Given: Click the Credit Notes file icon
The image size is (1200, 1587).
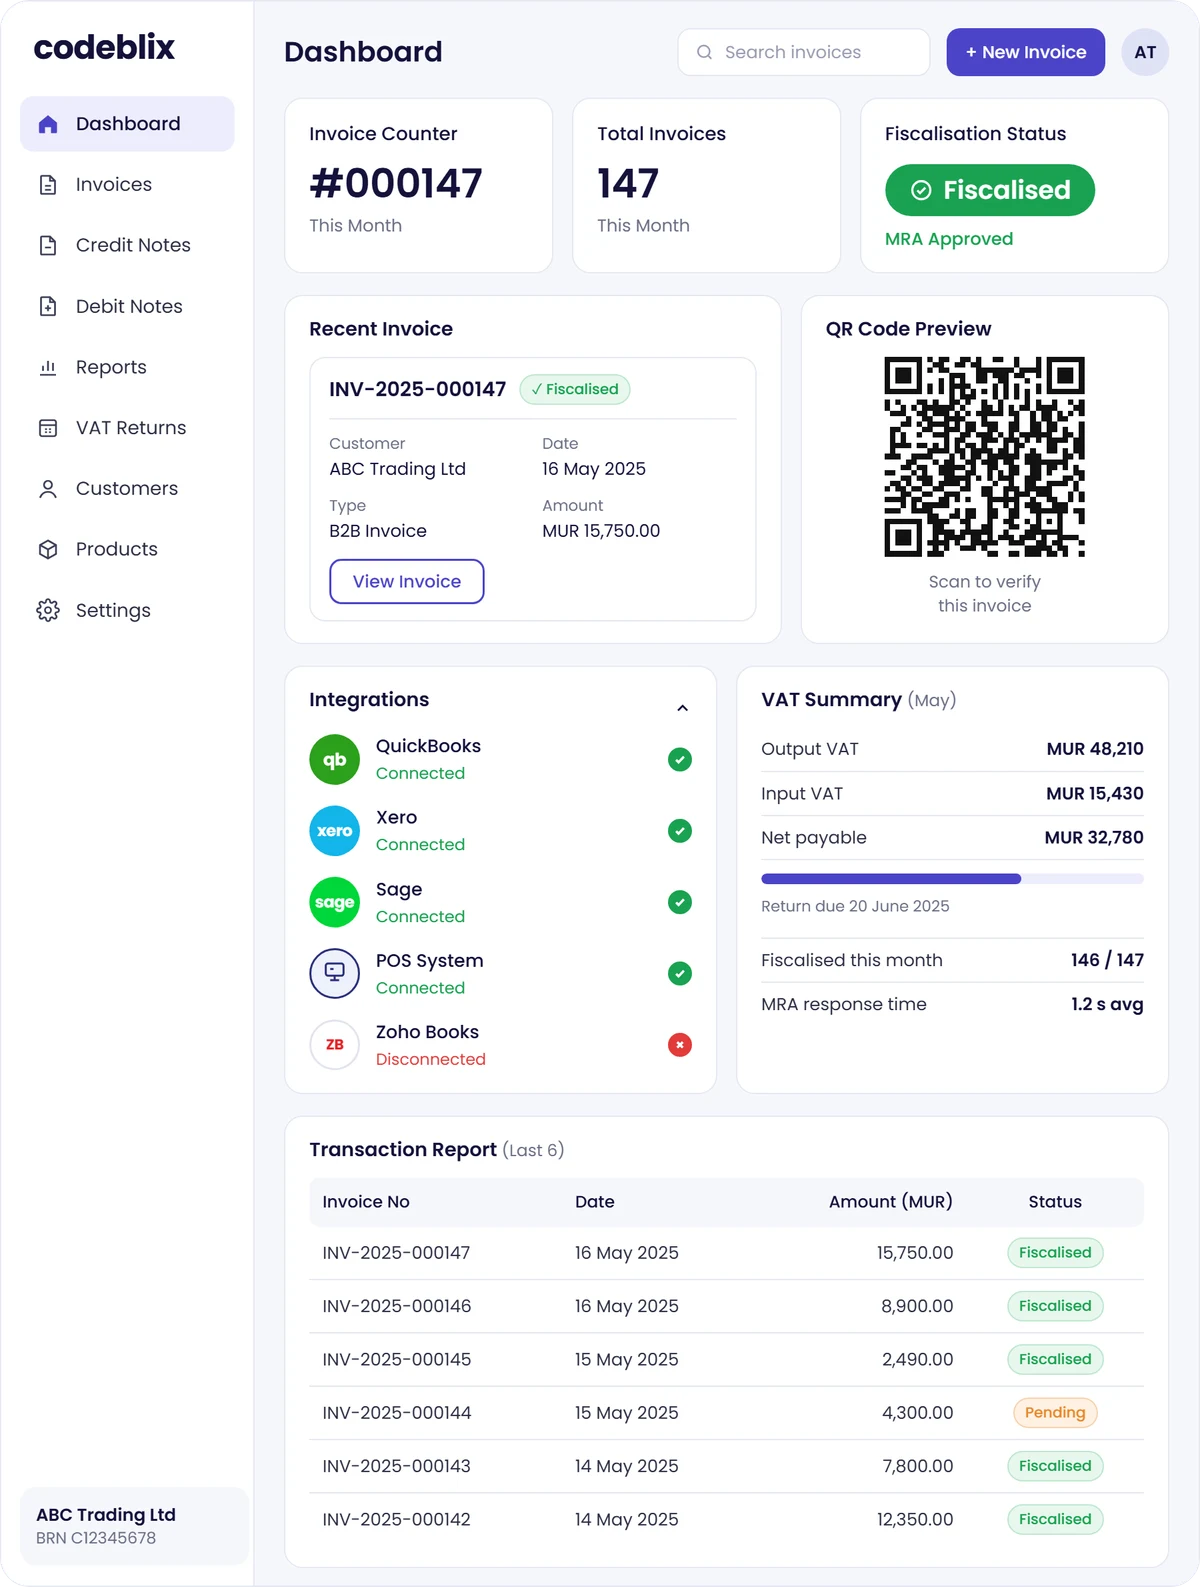Looking at the screenshot, I should 48,245.
